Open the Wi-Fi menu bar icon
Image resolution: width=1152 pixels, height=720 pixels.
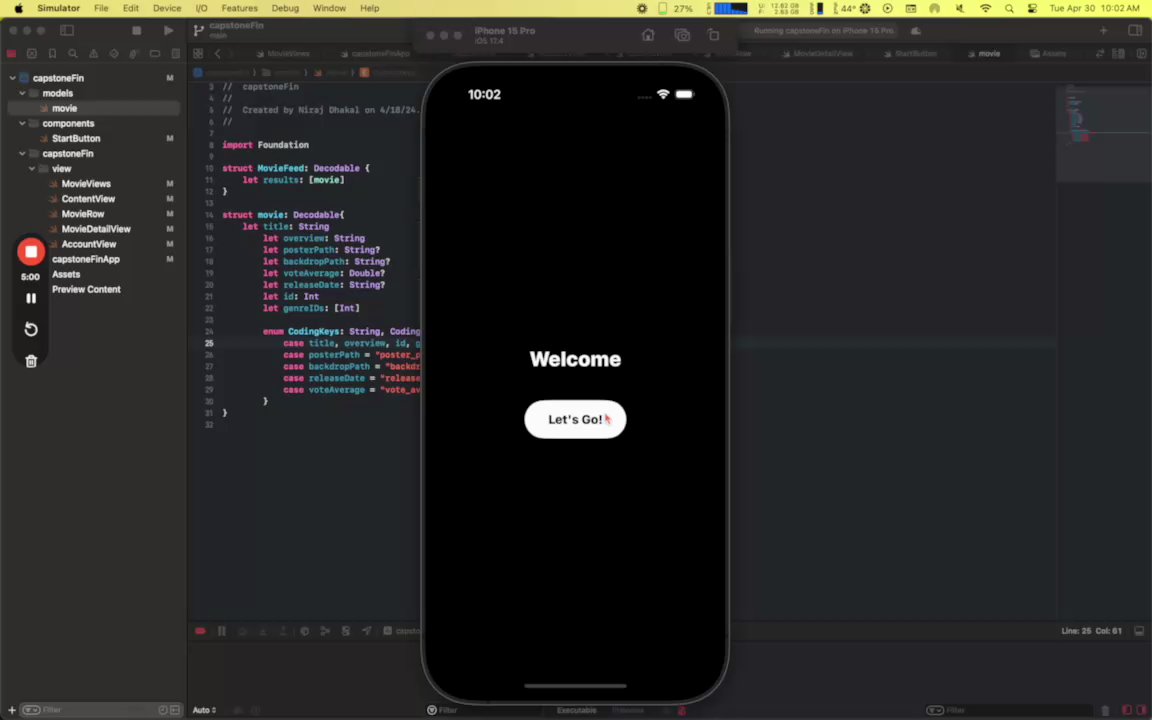click(x=985, y=8)
